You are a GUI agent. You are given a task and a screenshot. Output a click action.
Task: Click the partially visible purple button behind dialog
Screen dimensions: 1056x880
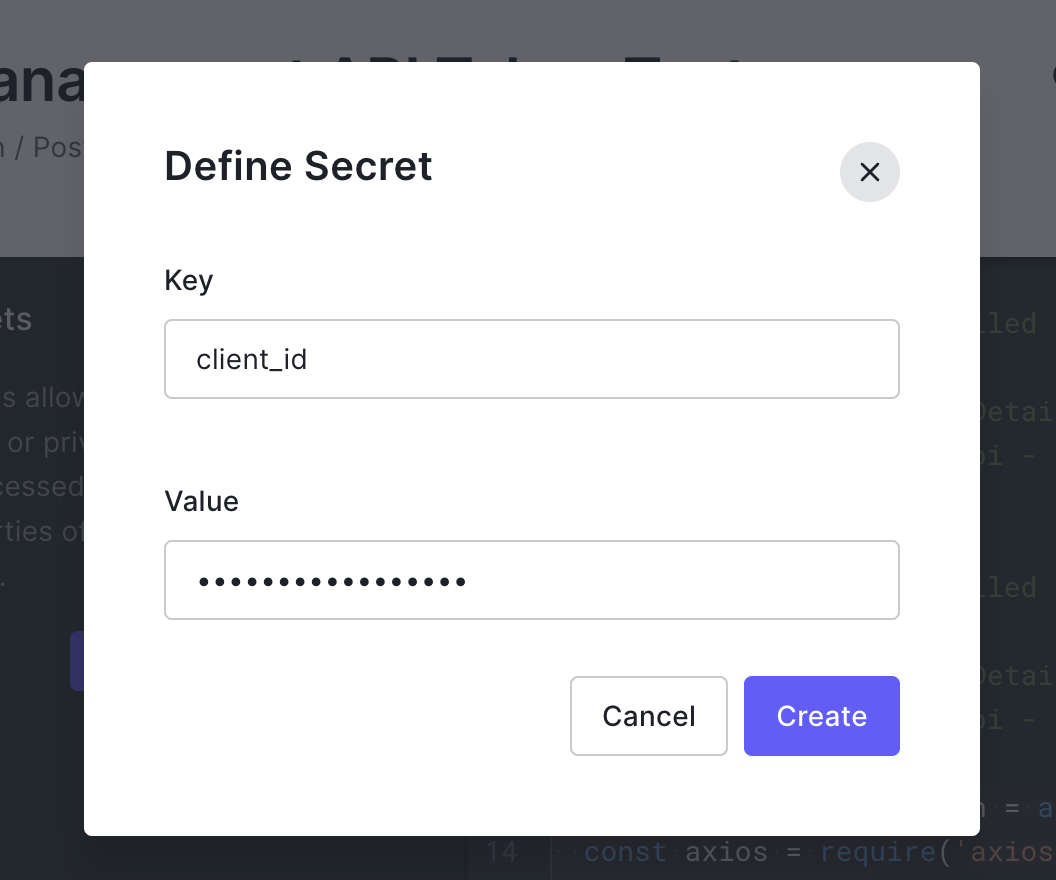tap(76, 661)
